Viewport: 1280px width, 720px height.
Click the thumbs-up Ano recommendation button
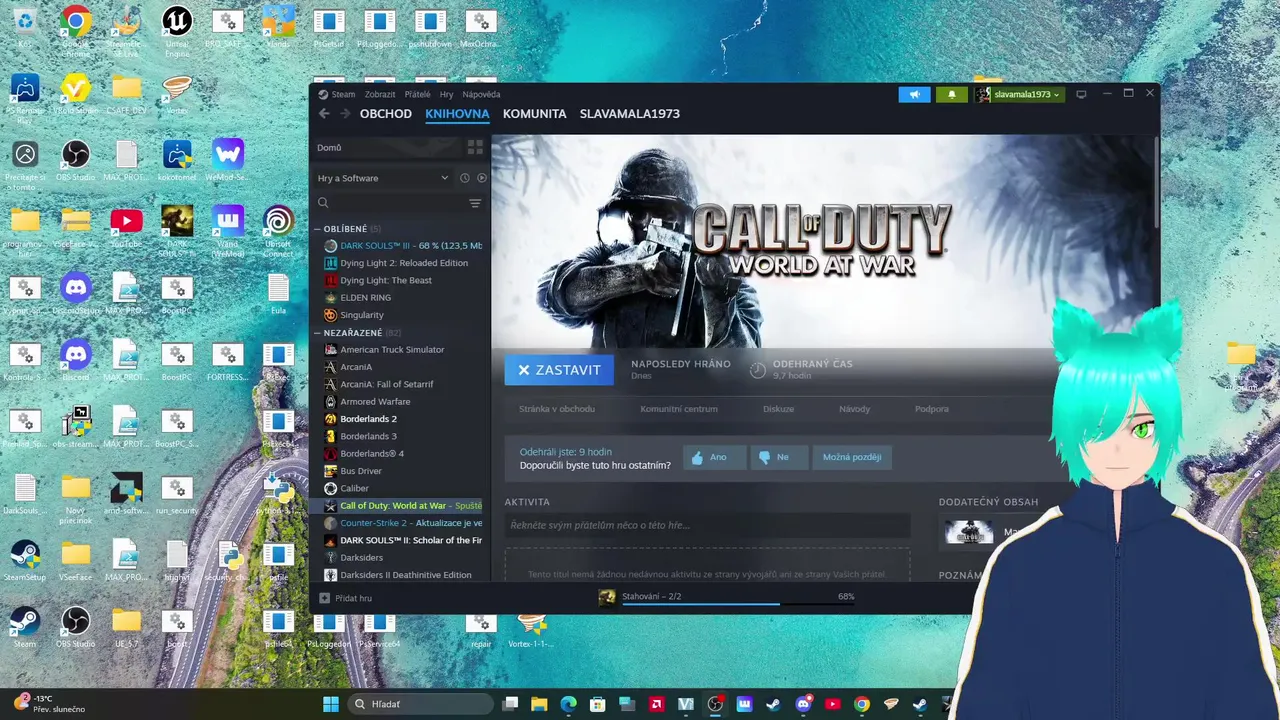(x=715, y=457)
